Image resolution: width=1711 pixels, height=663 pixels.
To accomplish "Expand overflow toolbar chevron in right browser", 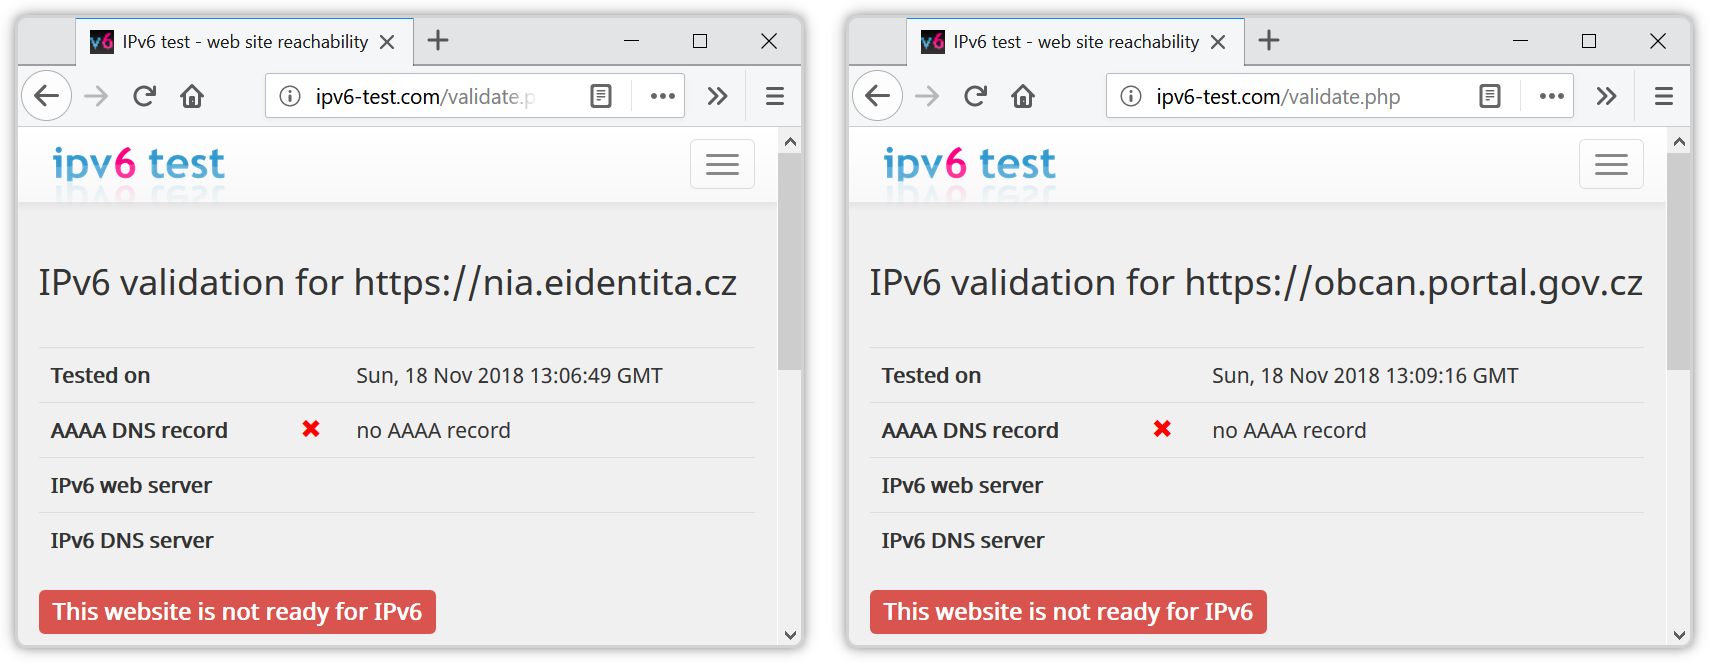I will point(1606,96).
